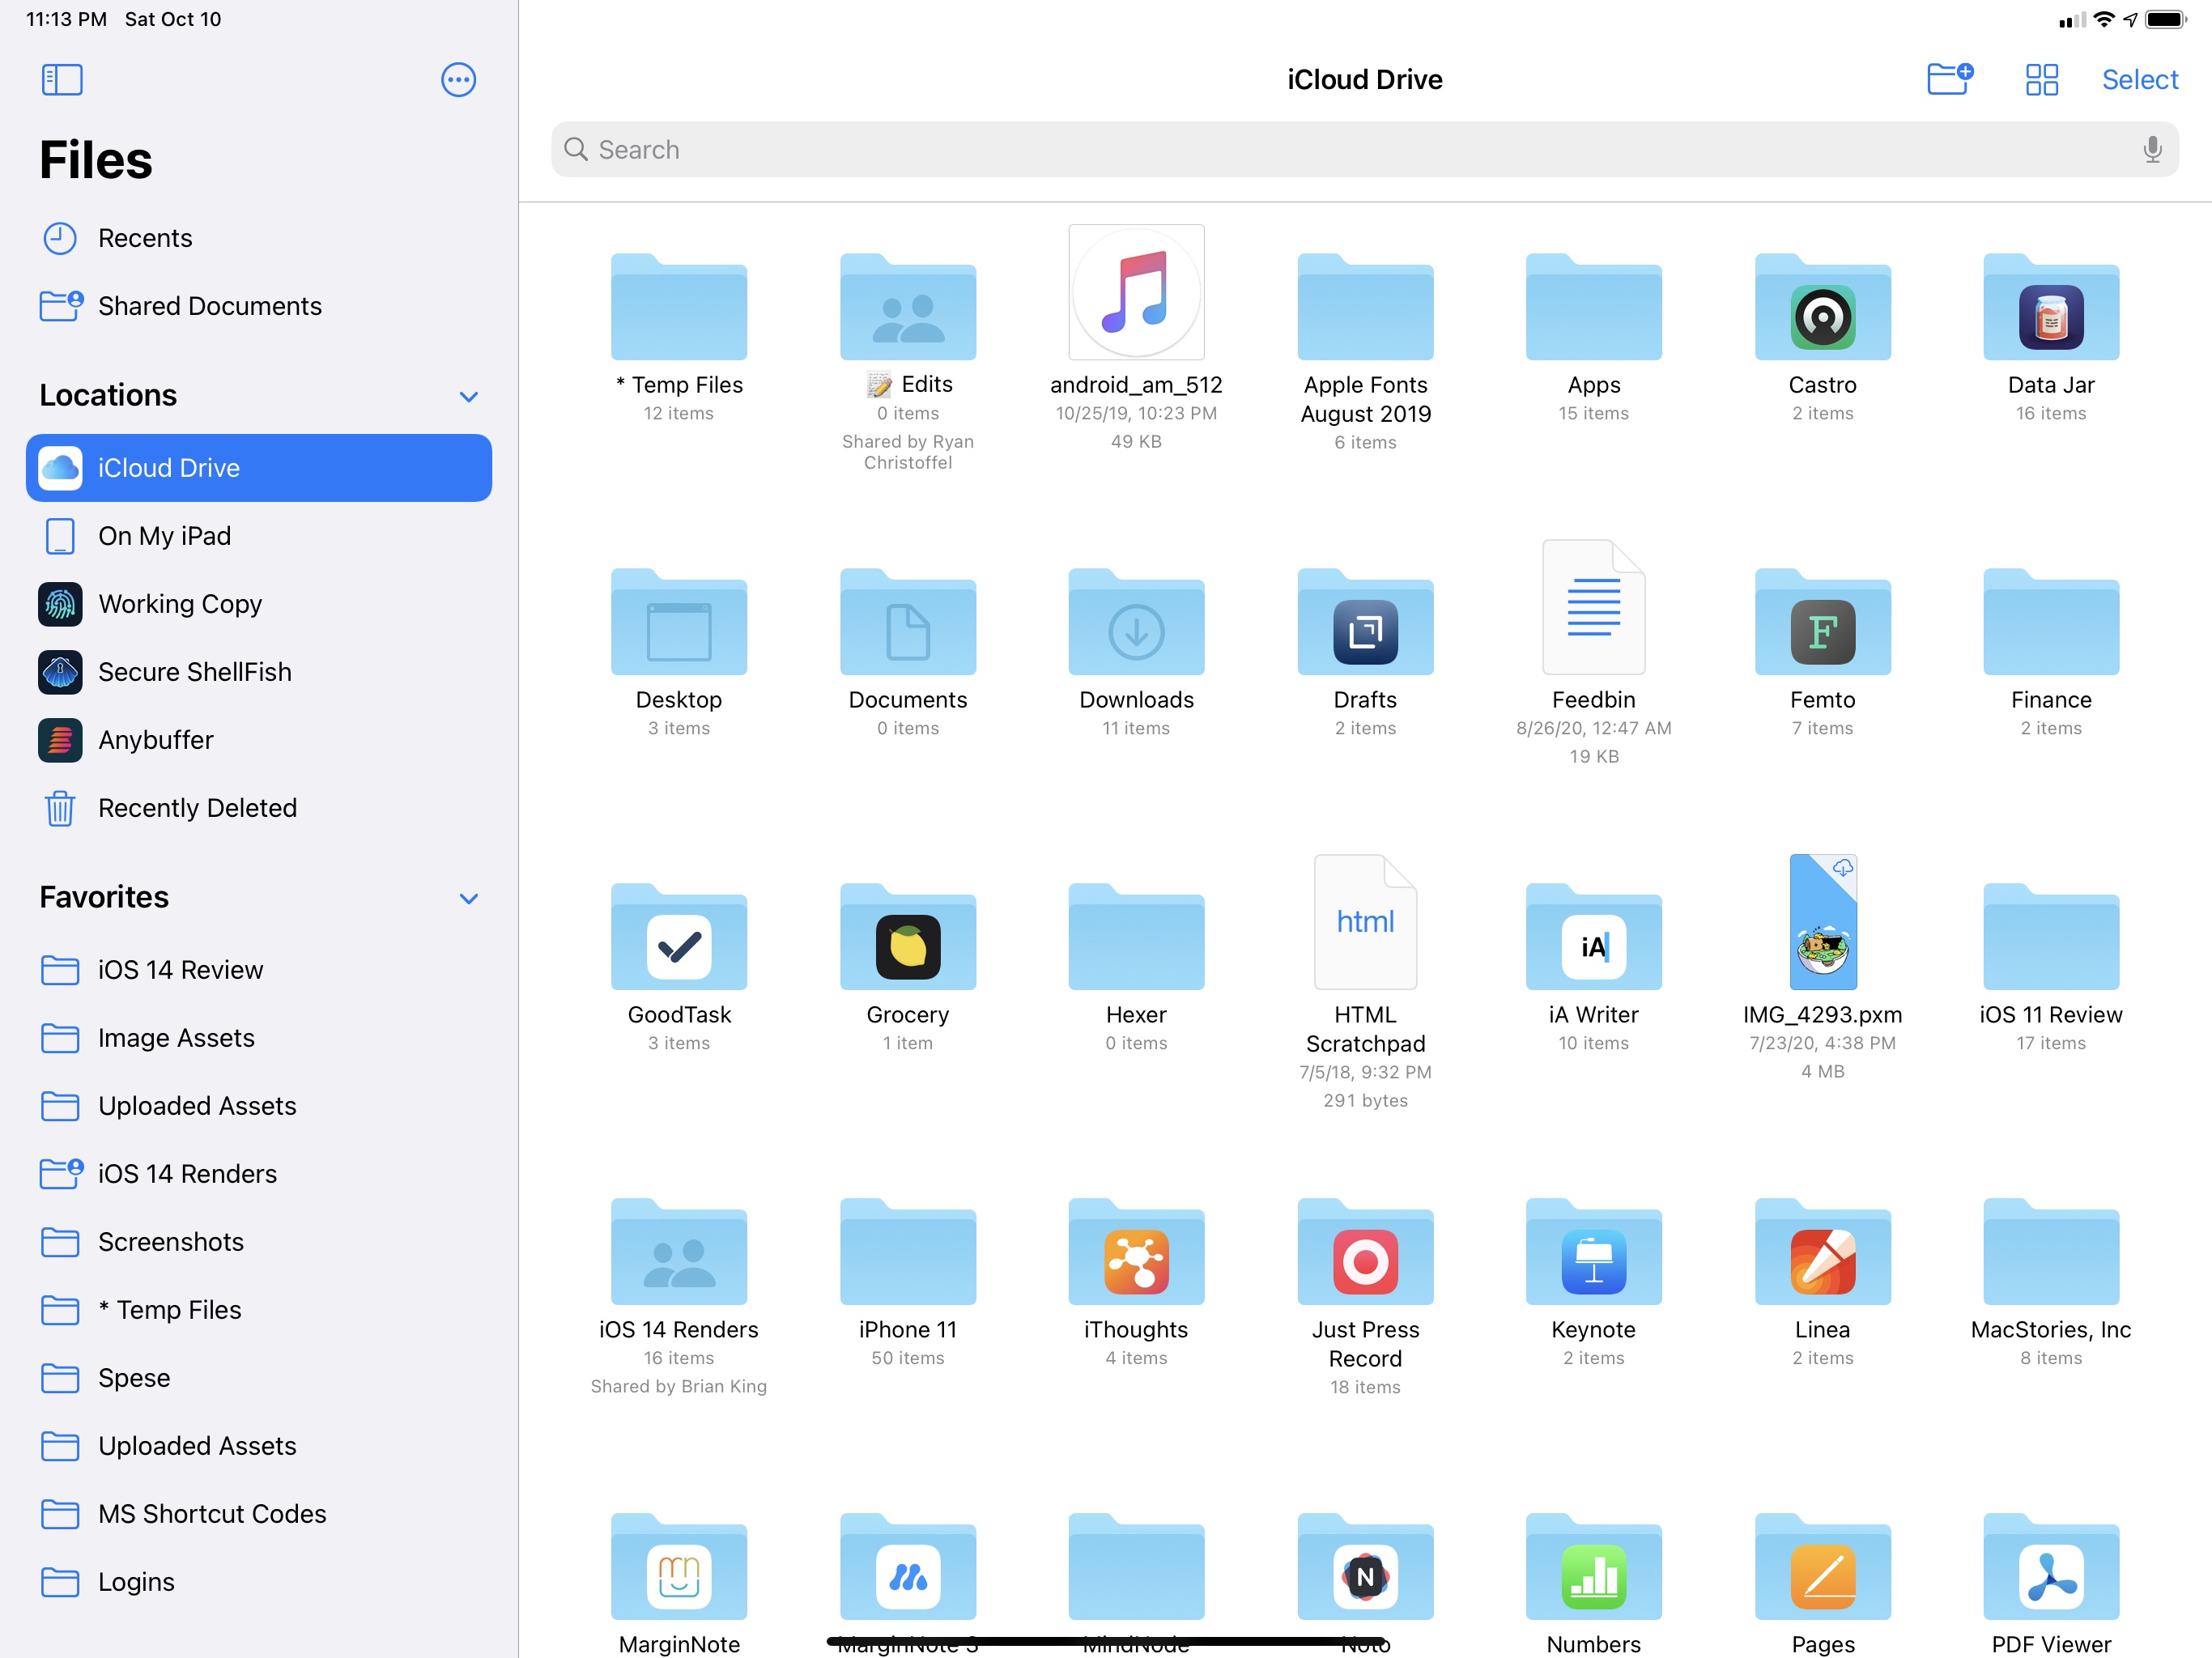Open Anybuffer location
The image size is (2212, 1658).
tap(259, 740)
